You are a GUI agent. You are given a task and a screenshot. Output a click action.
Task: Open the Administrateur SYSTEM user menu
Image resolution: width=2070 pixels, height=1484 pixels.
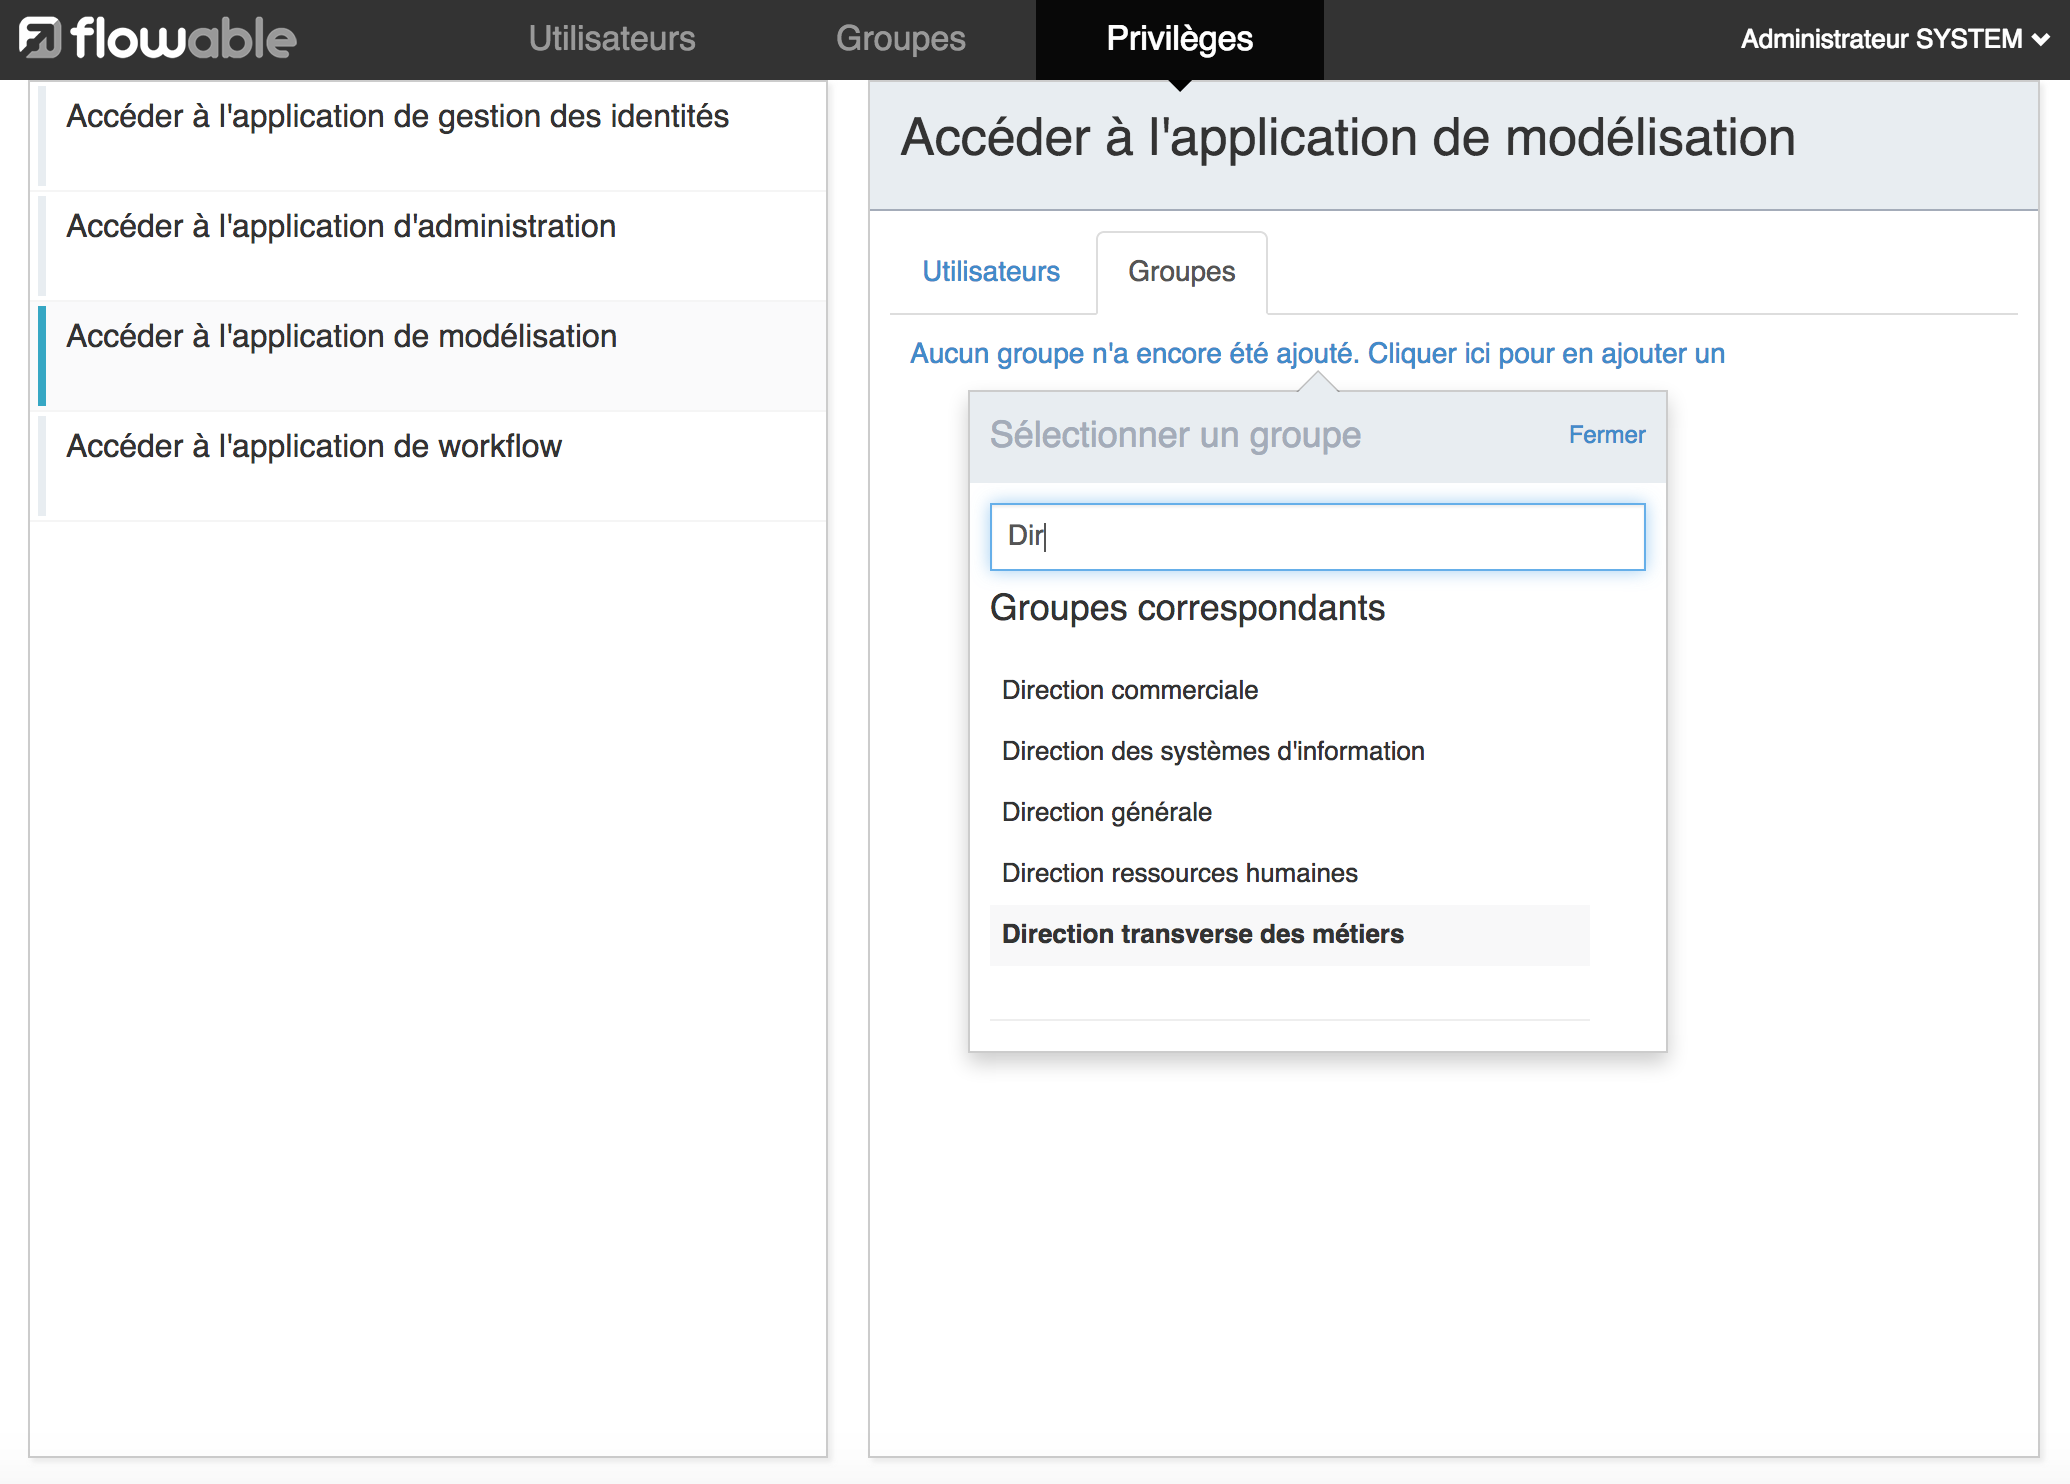coord(1895,39)
